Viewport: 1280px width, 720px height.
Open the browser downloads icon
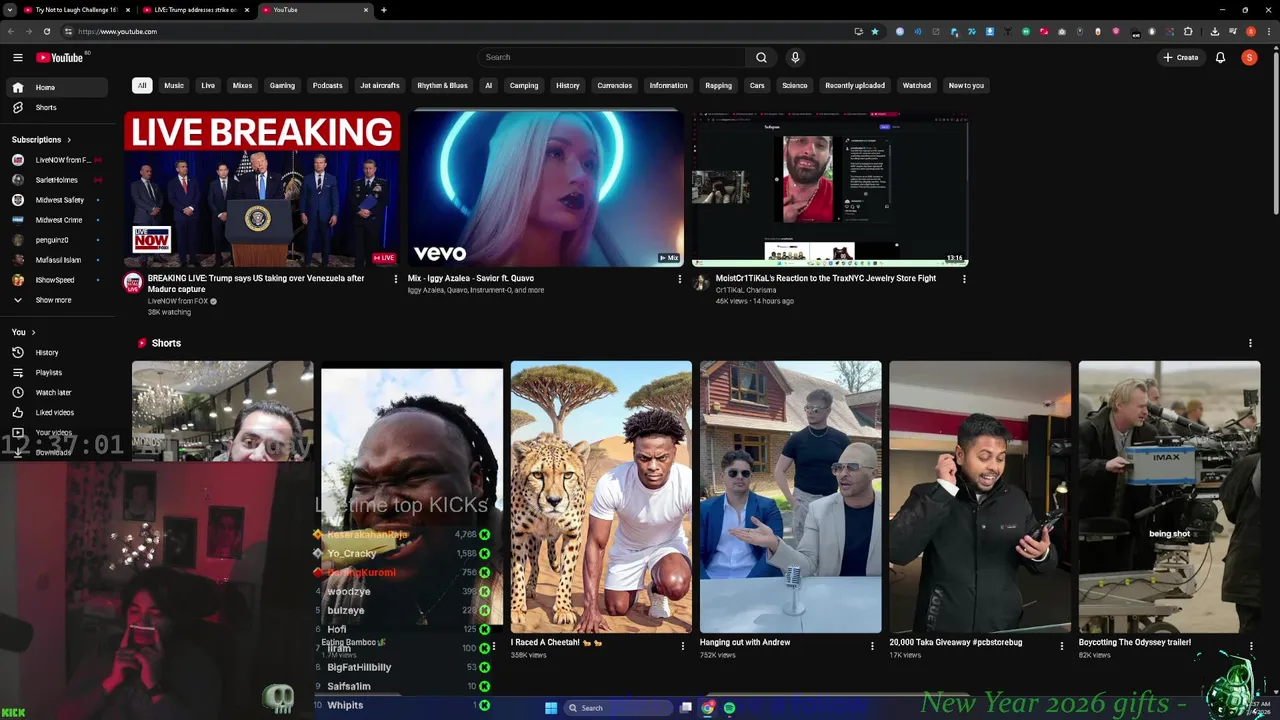[x=1214, y=31]
